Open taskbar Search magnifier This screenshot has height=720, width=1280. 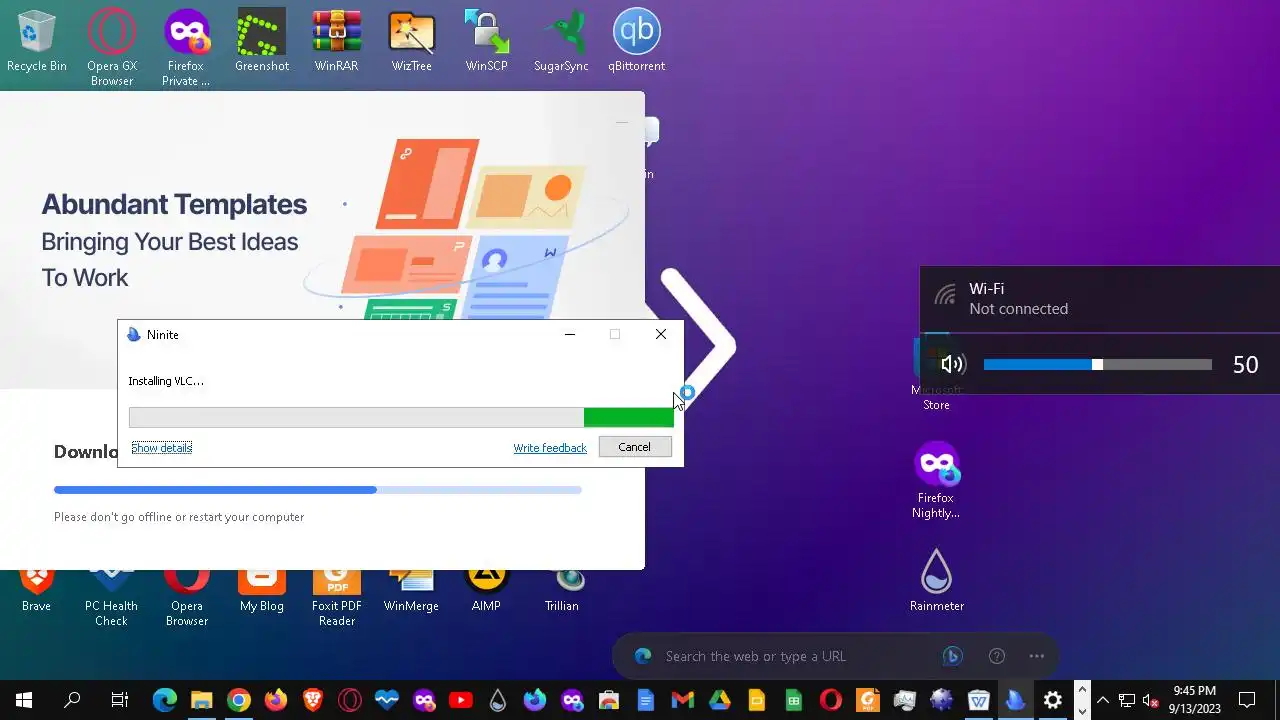coord(72,700)
